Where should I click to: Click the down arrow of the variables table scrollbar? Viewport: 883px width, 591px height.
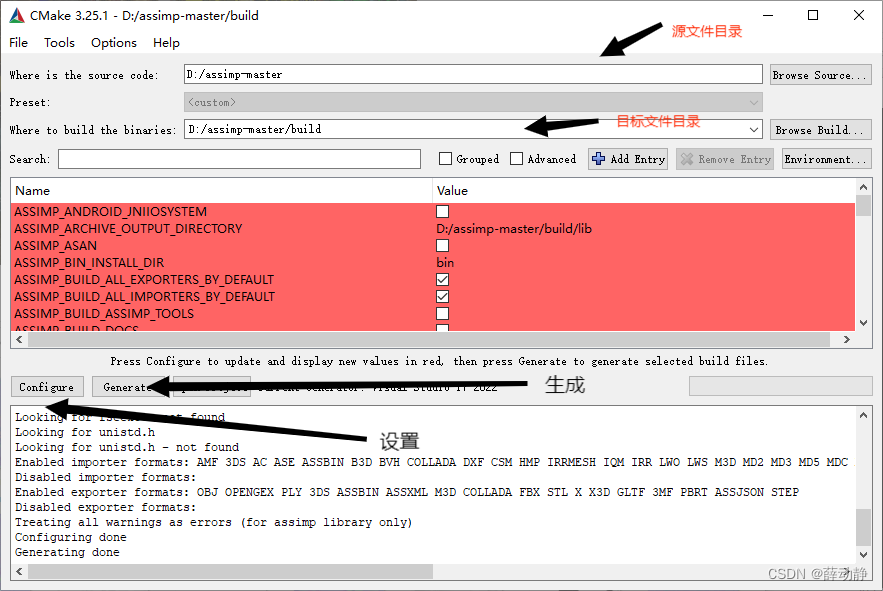(862, 322)
